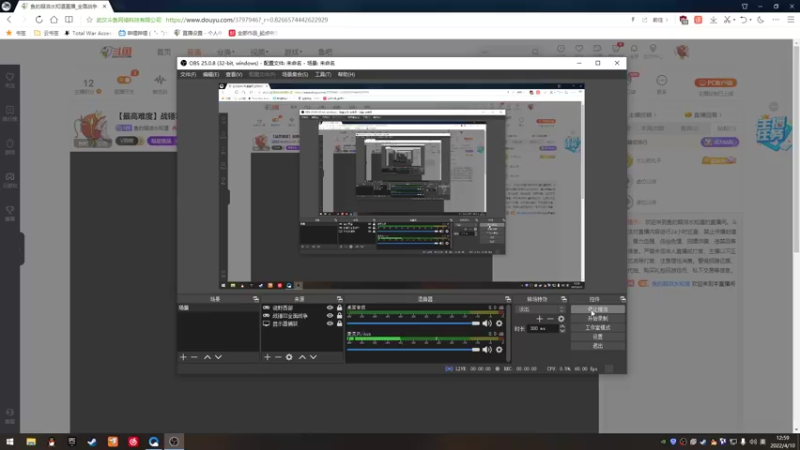Undock the 混音器 mixer panel
Image resolution: width=800 pixels, height=450 pixels.
click(x=508, y=299)
